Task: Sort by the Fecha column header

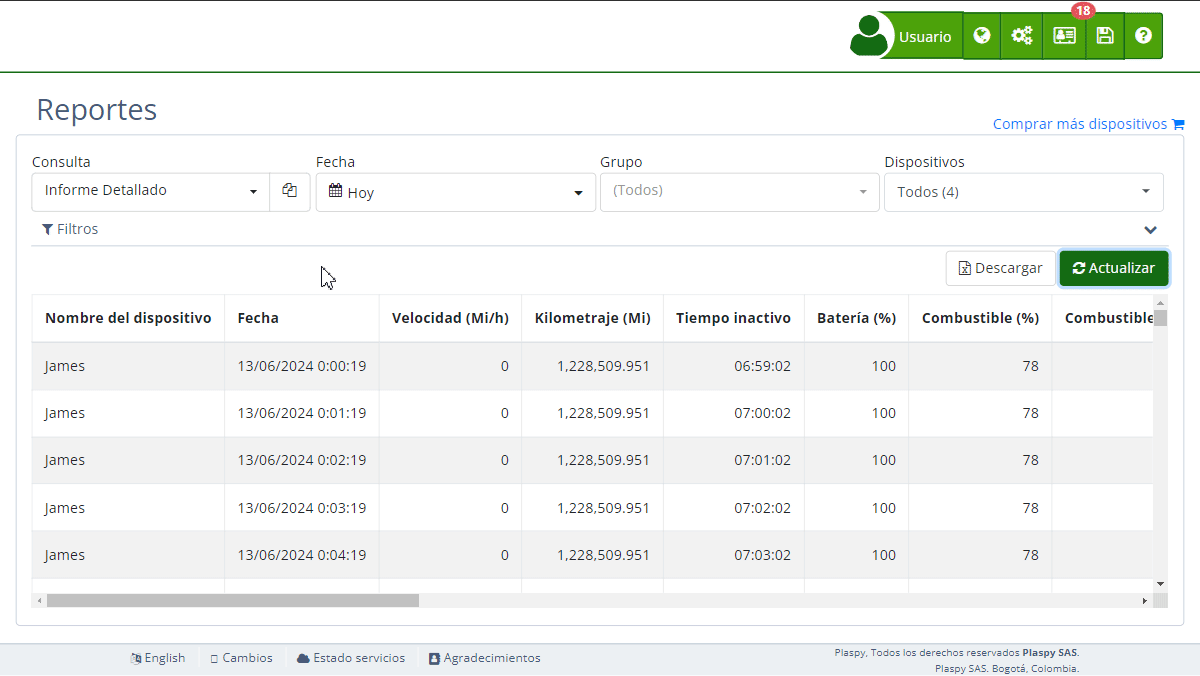Action: pos(258,318)
